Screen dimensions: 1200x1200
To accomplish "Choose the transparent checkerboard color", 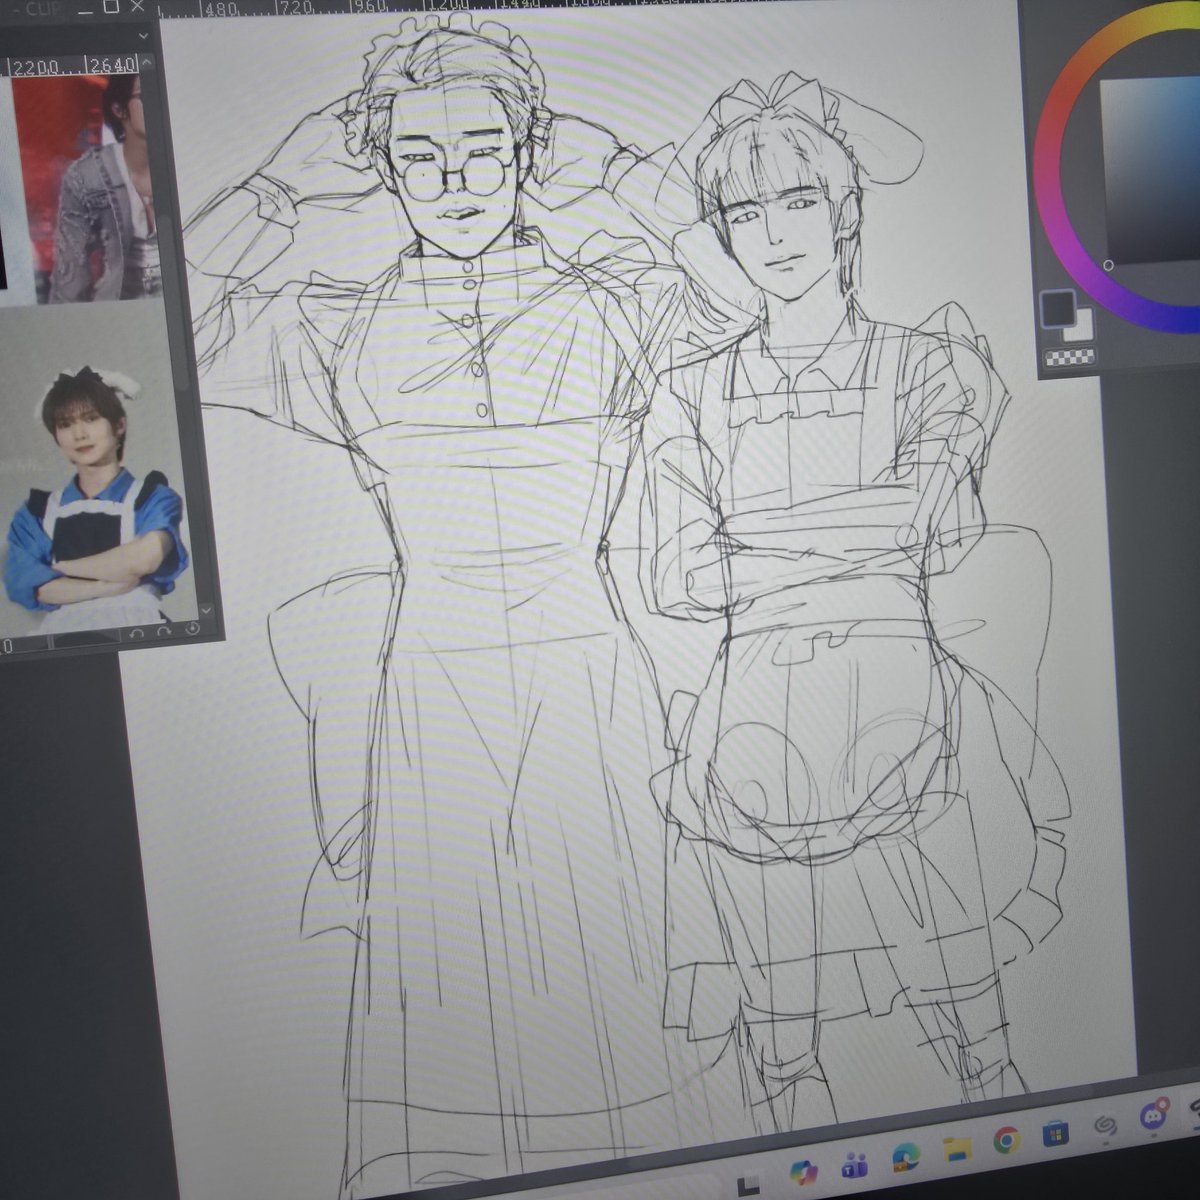I will coord(1069,356).
